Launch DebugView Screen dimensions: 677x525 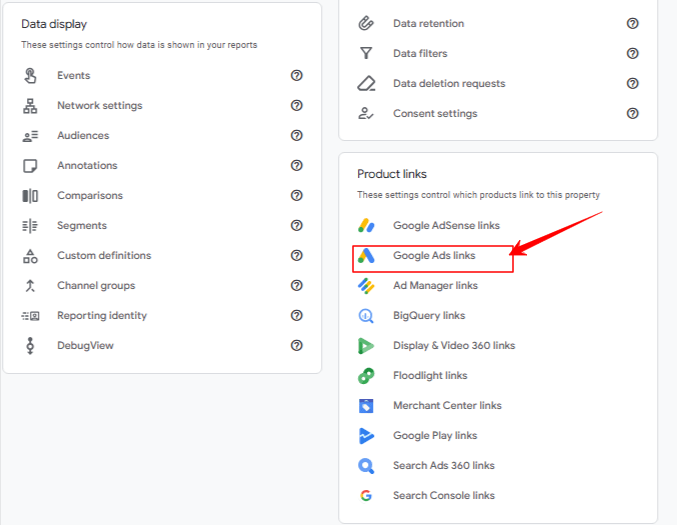point(85,346)
